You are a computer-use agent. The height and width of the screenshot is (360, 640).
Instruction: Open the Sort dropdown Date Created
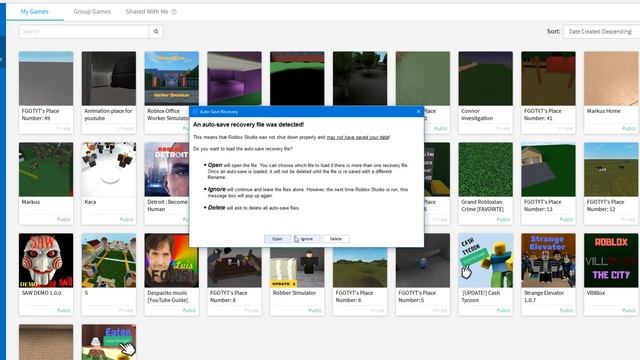tap(601, 31)
